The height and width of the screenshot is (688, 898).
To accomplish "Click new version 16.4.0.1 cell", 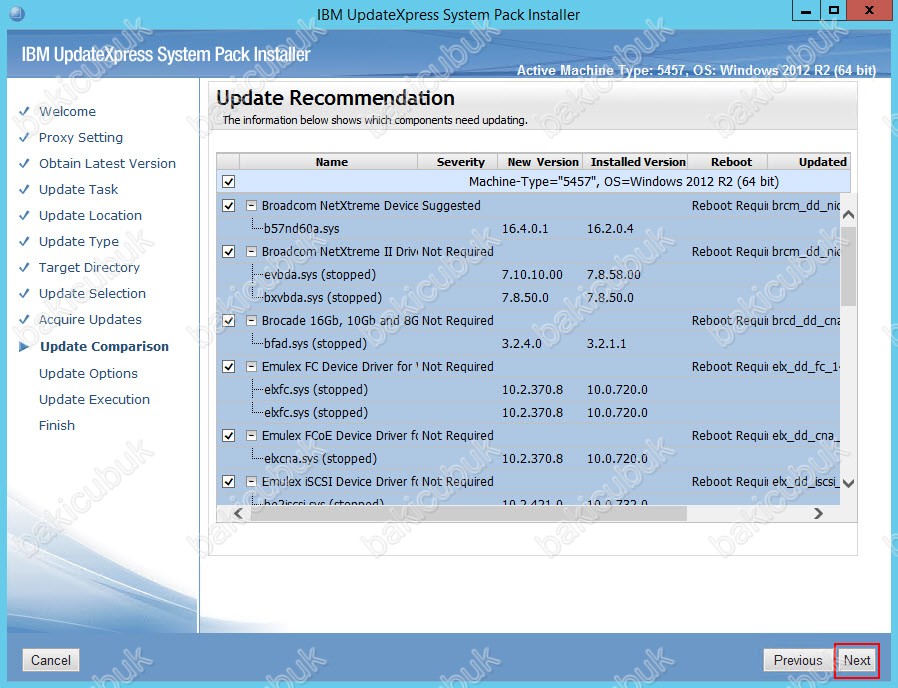I will (525, 229).
